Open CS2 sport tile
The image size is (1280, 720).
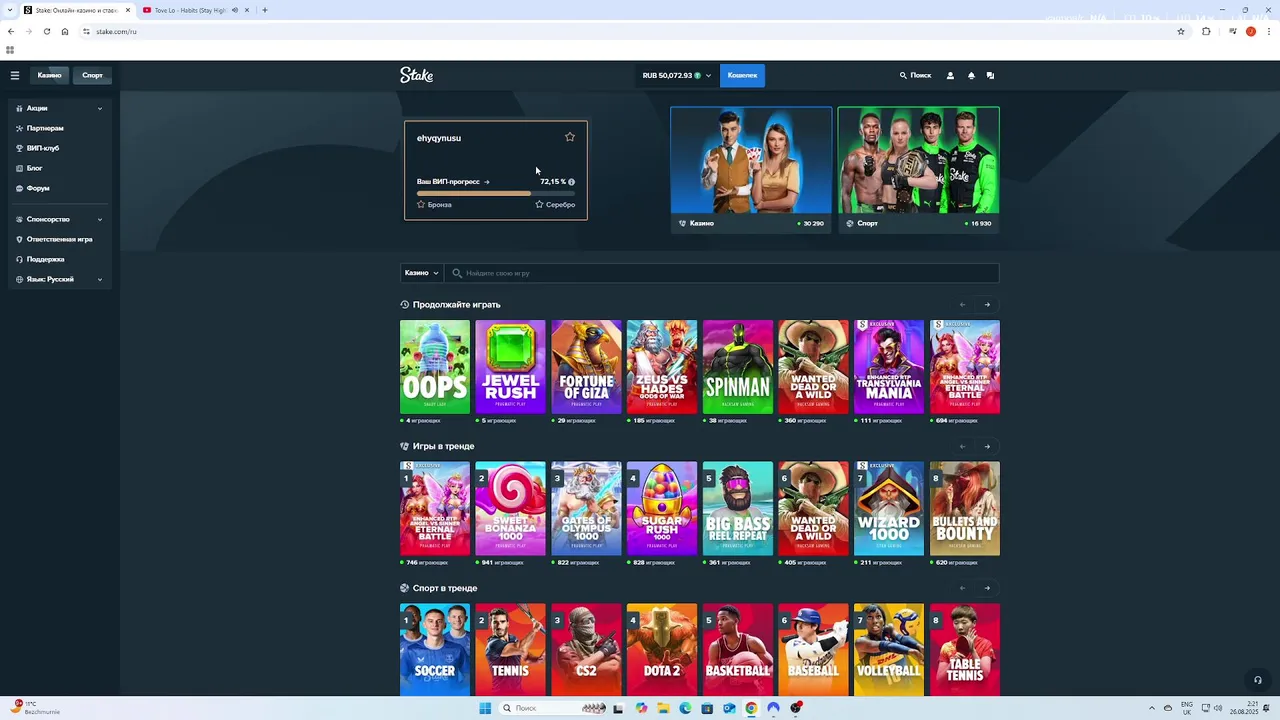click(586, 650)
